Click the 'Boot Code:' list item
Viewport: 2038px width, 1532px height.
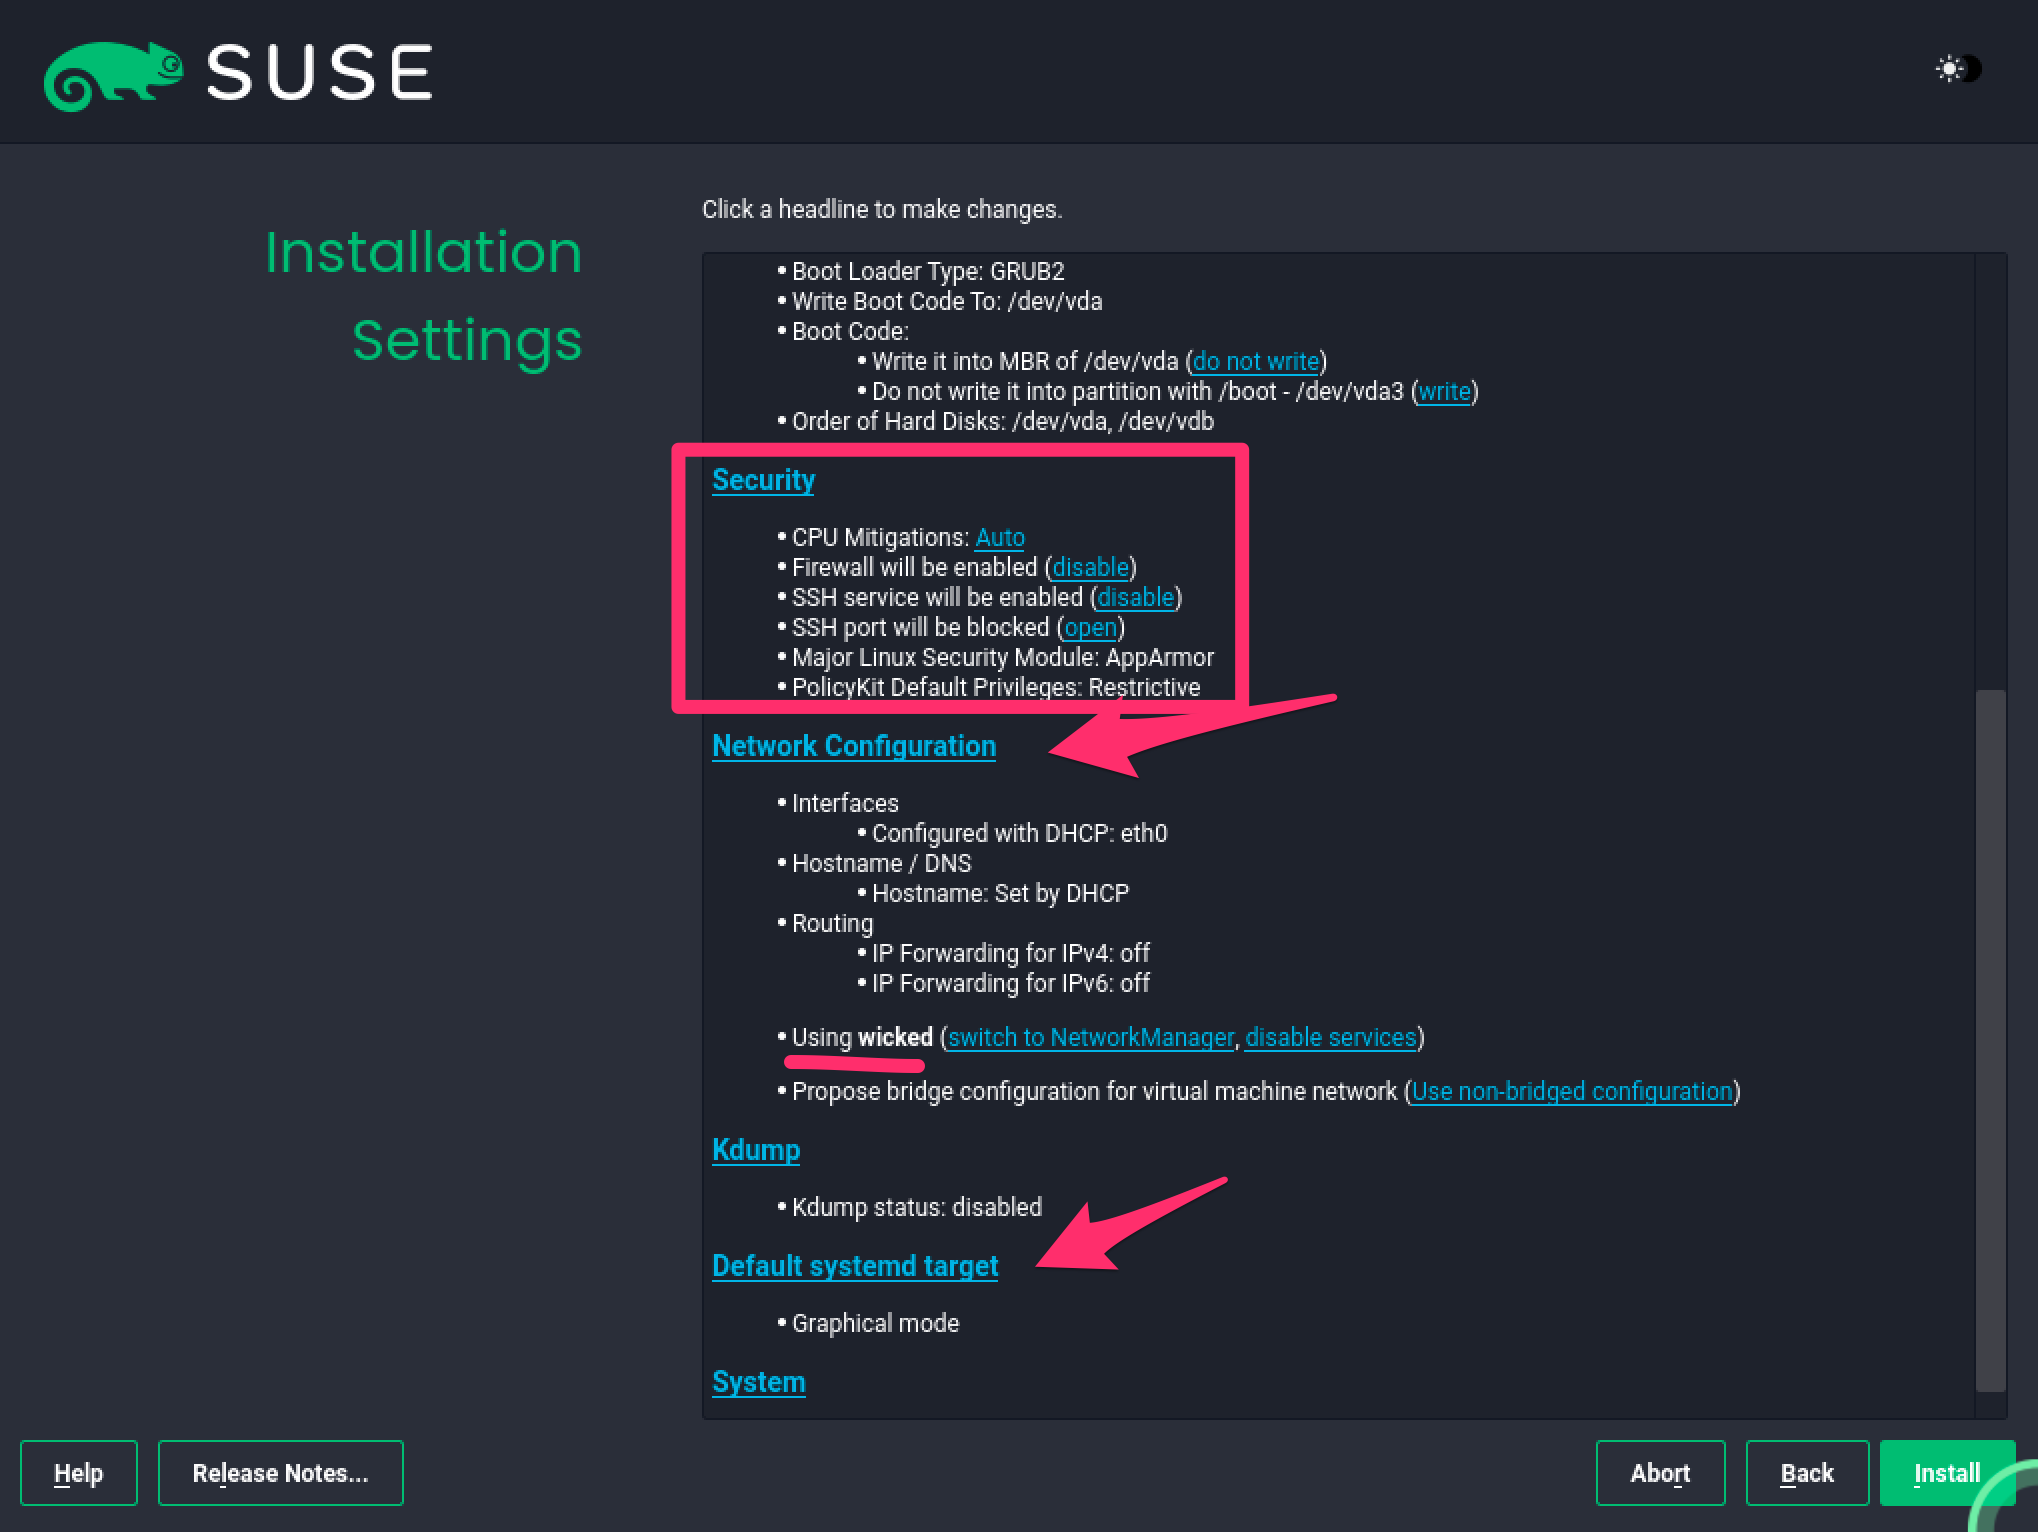(850, 332)
